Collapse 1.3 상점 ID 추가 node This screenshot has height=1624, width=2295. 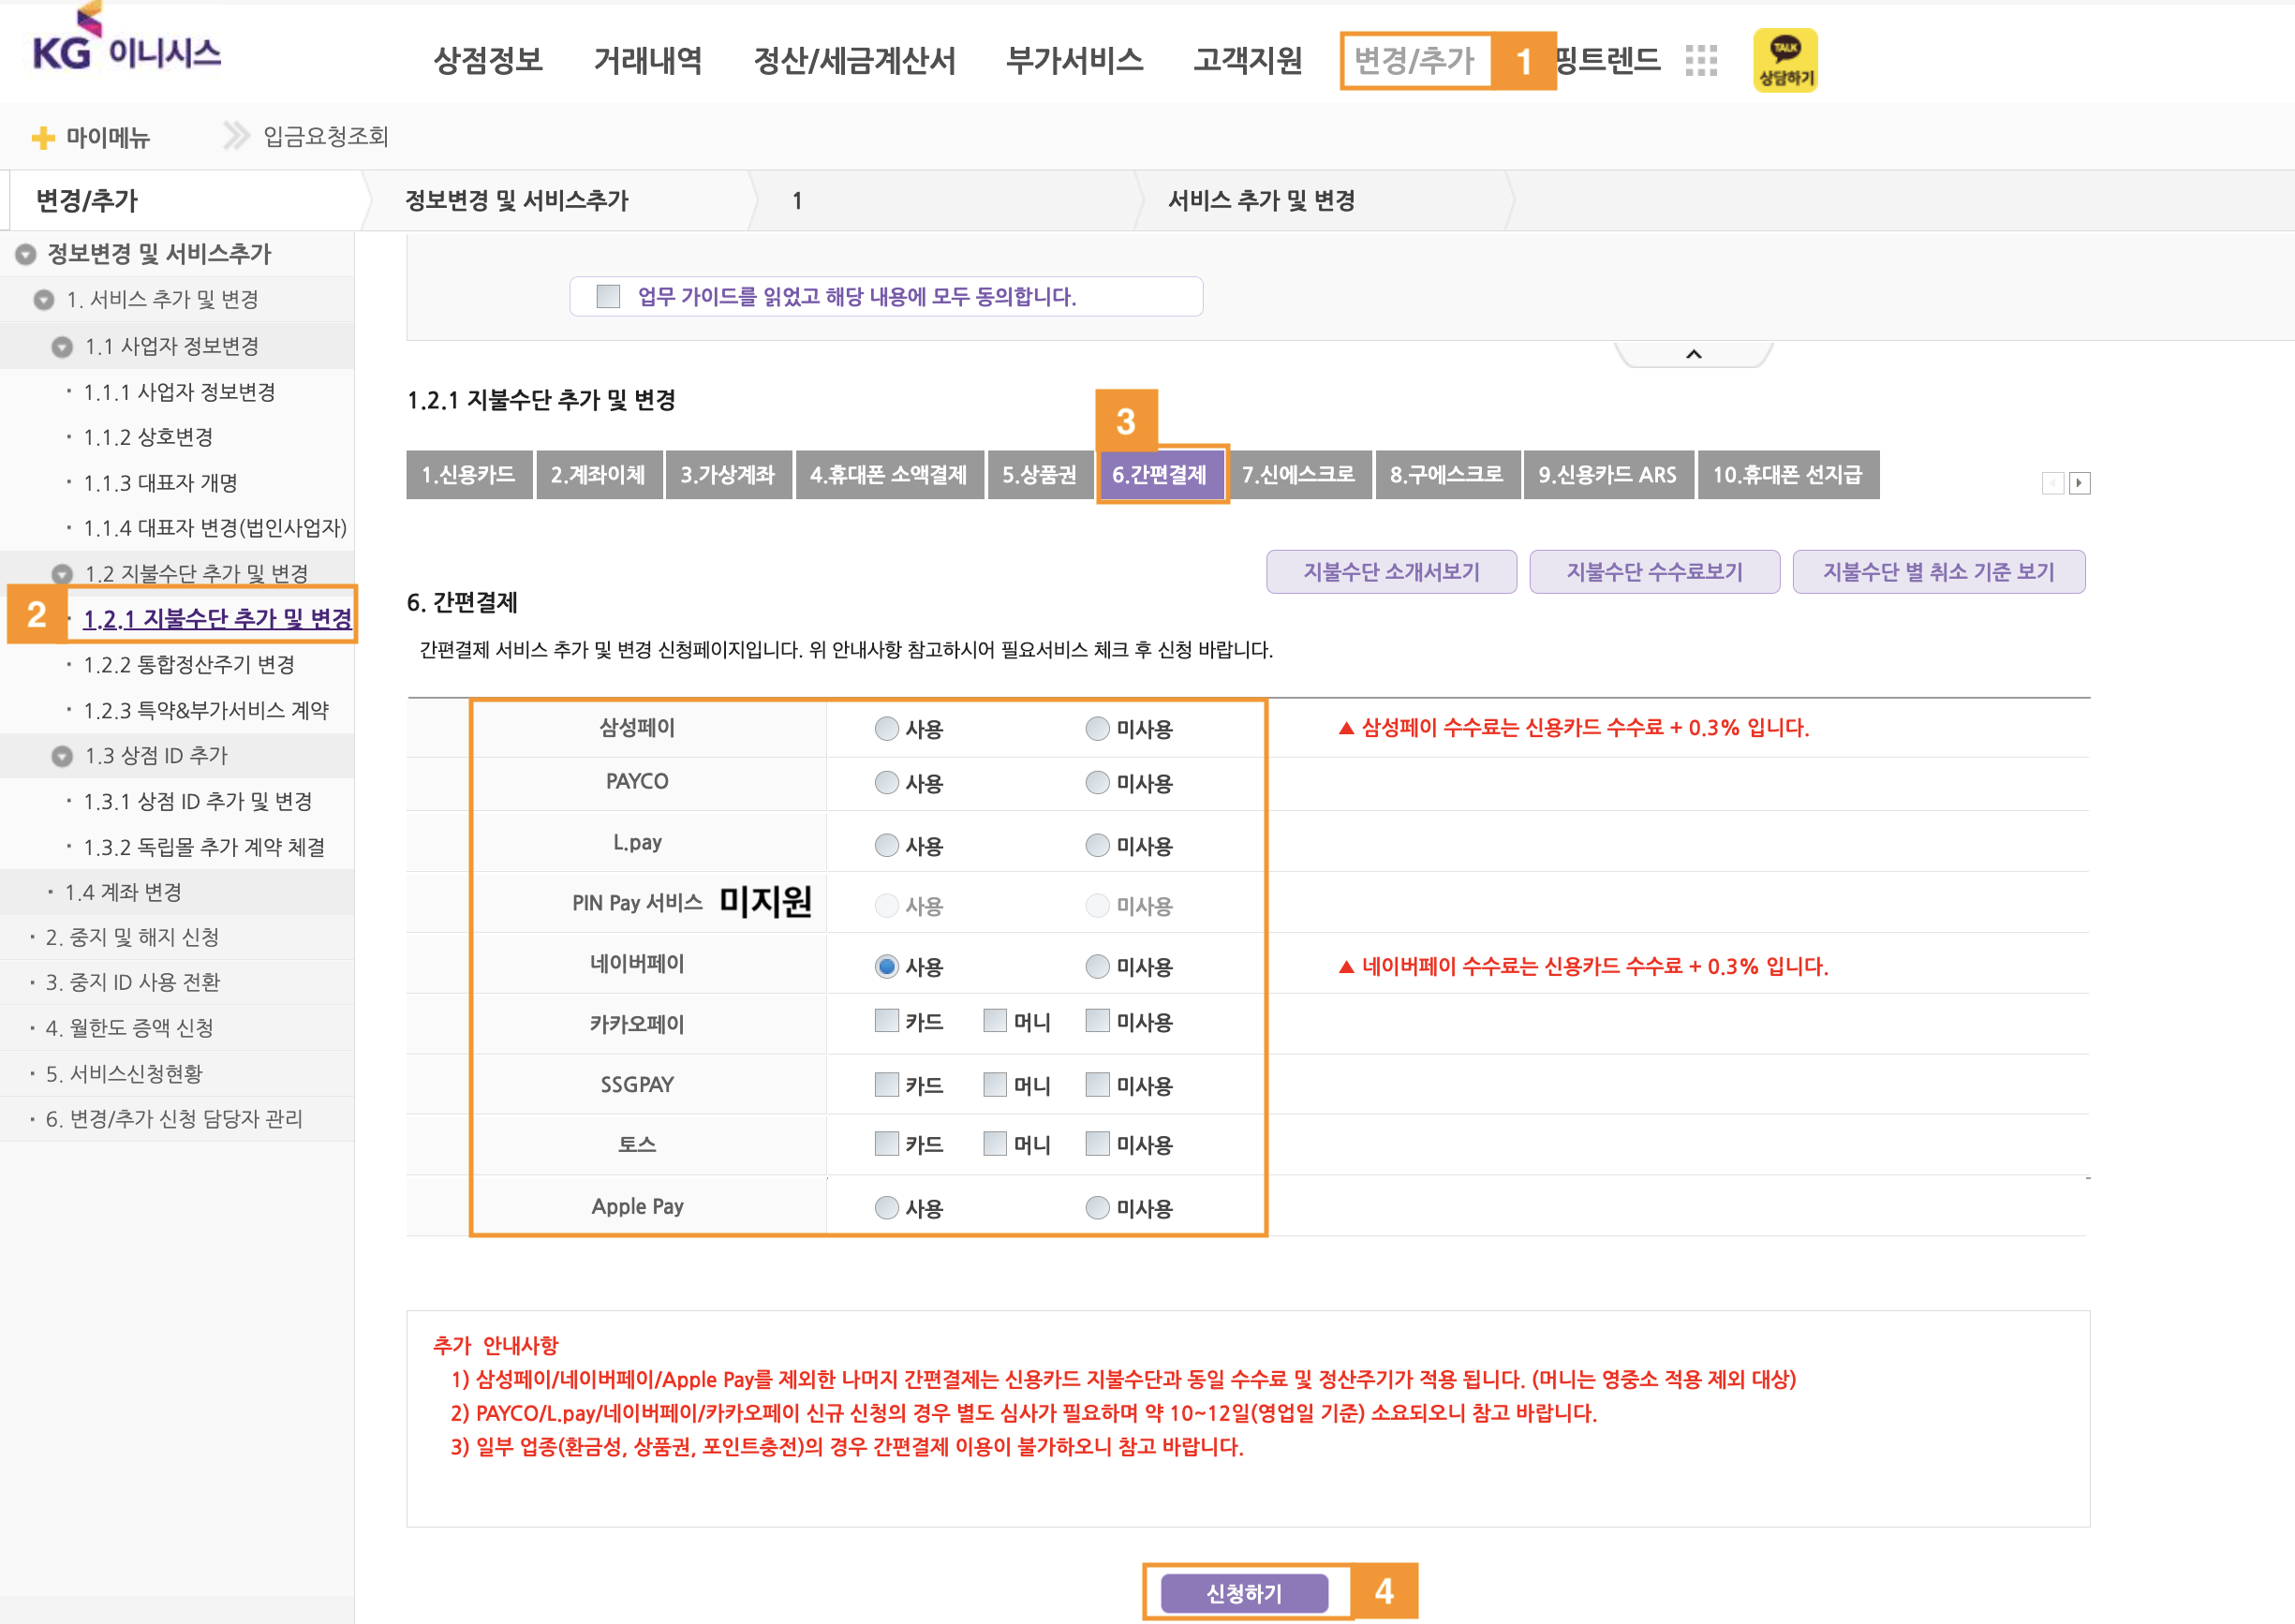click(x=62, y=756)
